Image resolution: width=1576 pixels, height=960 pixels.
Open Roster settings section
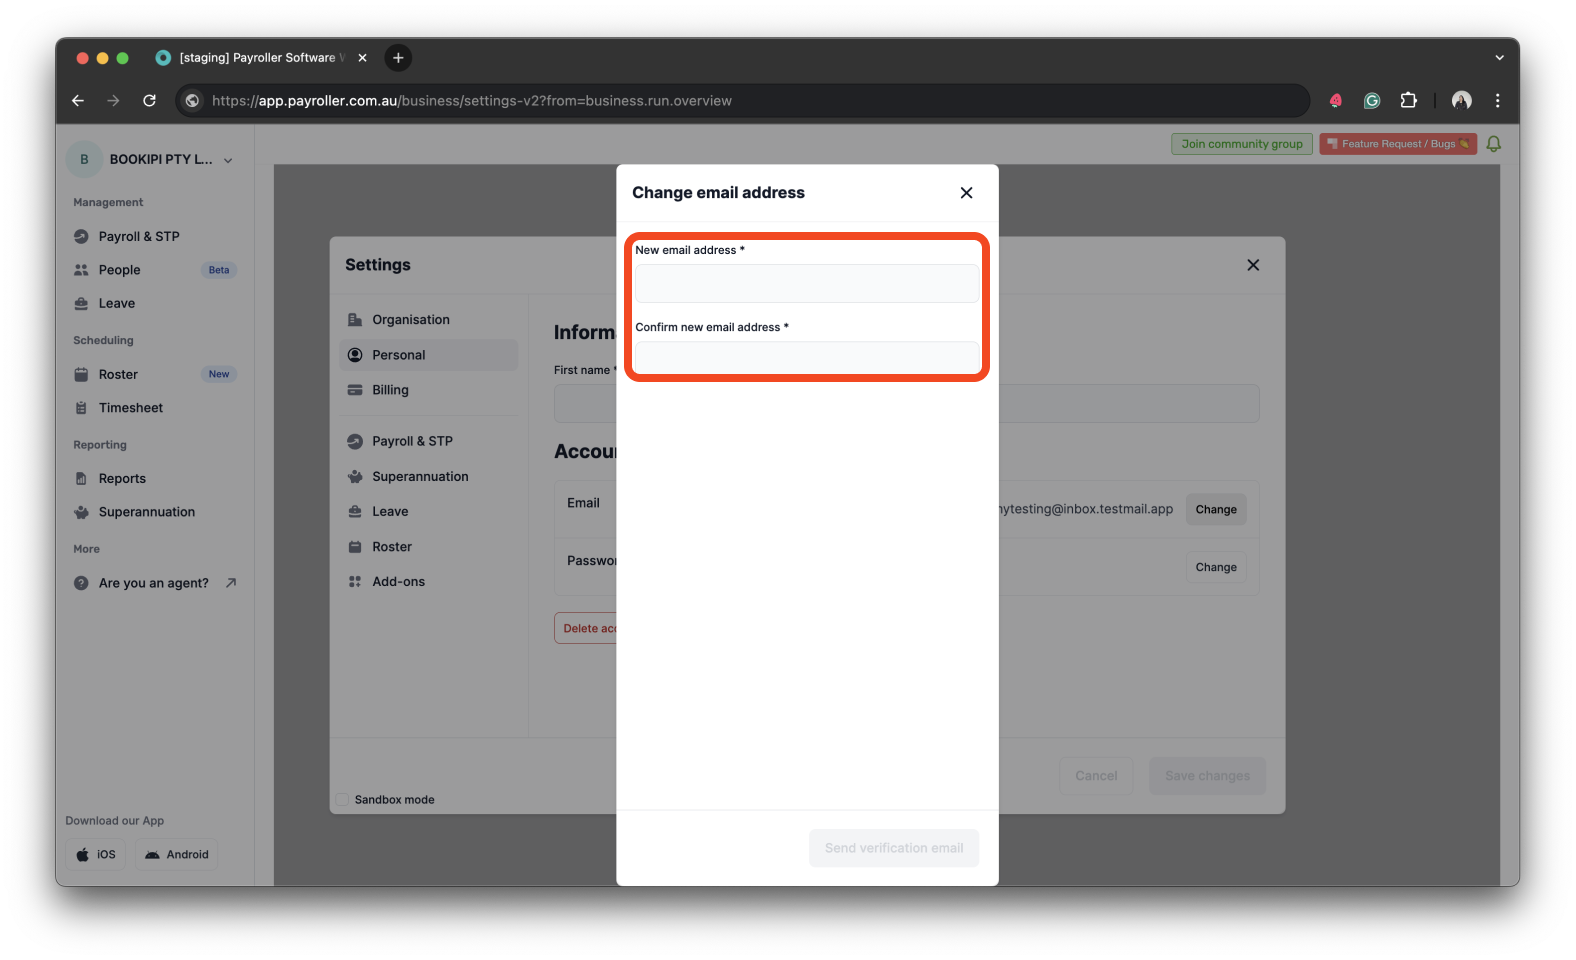pos(430,547)
